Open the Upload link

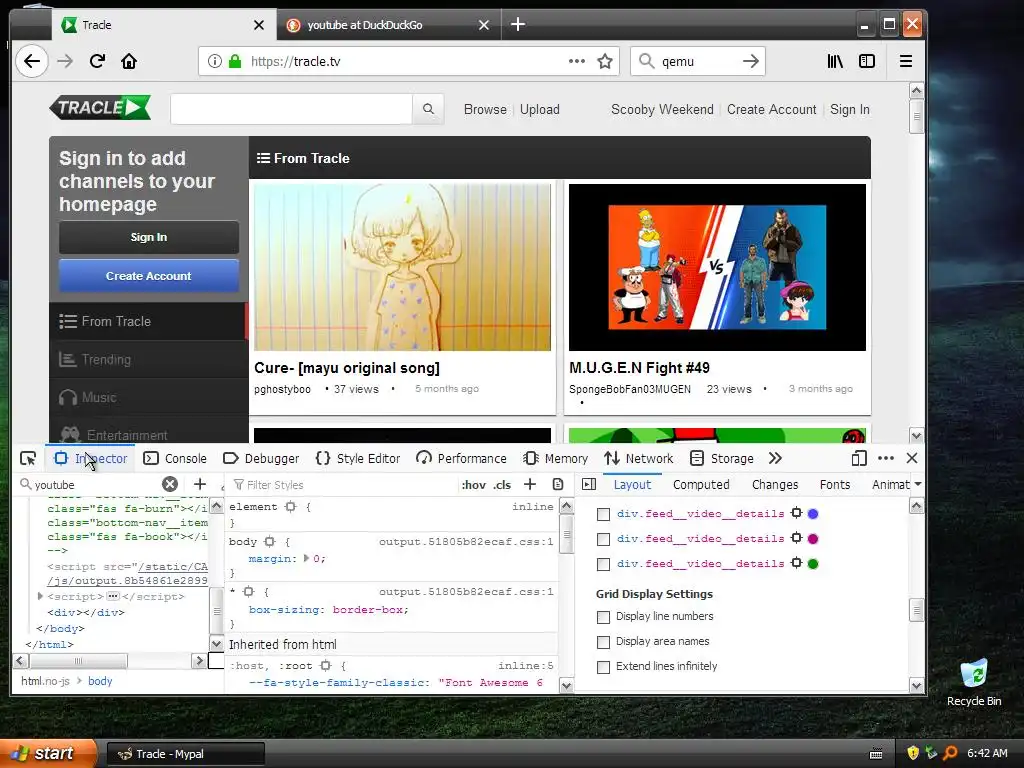[539, 109]
